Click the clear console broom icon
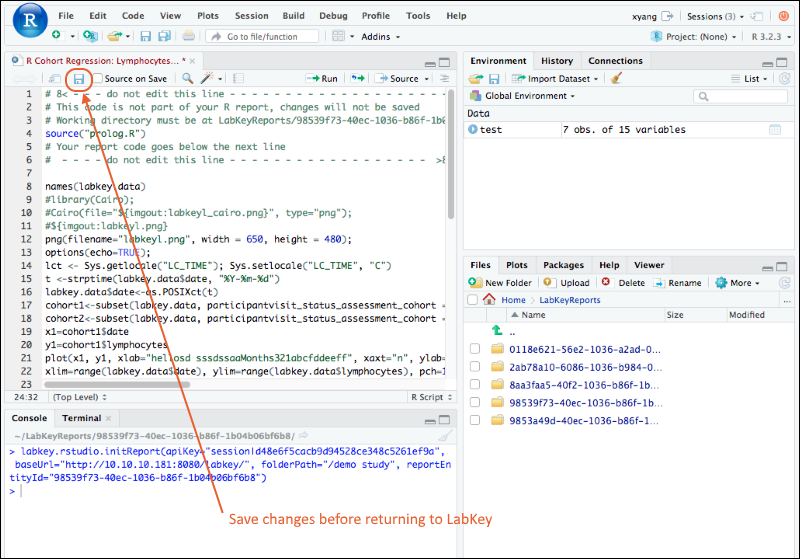 coord(445,436)
